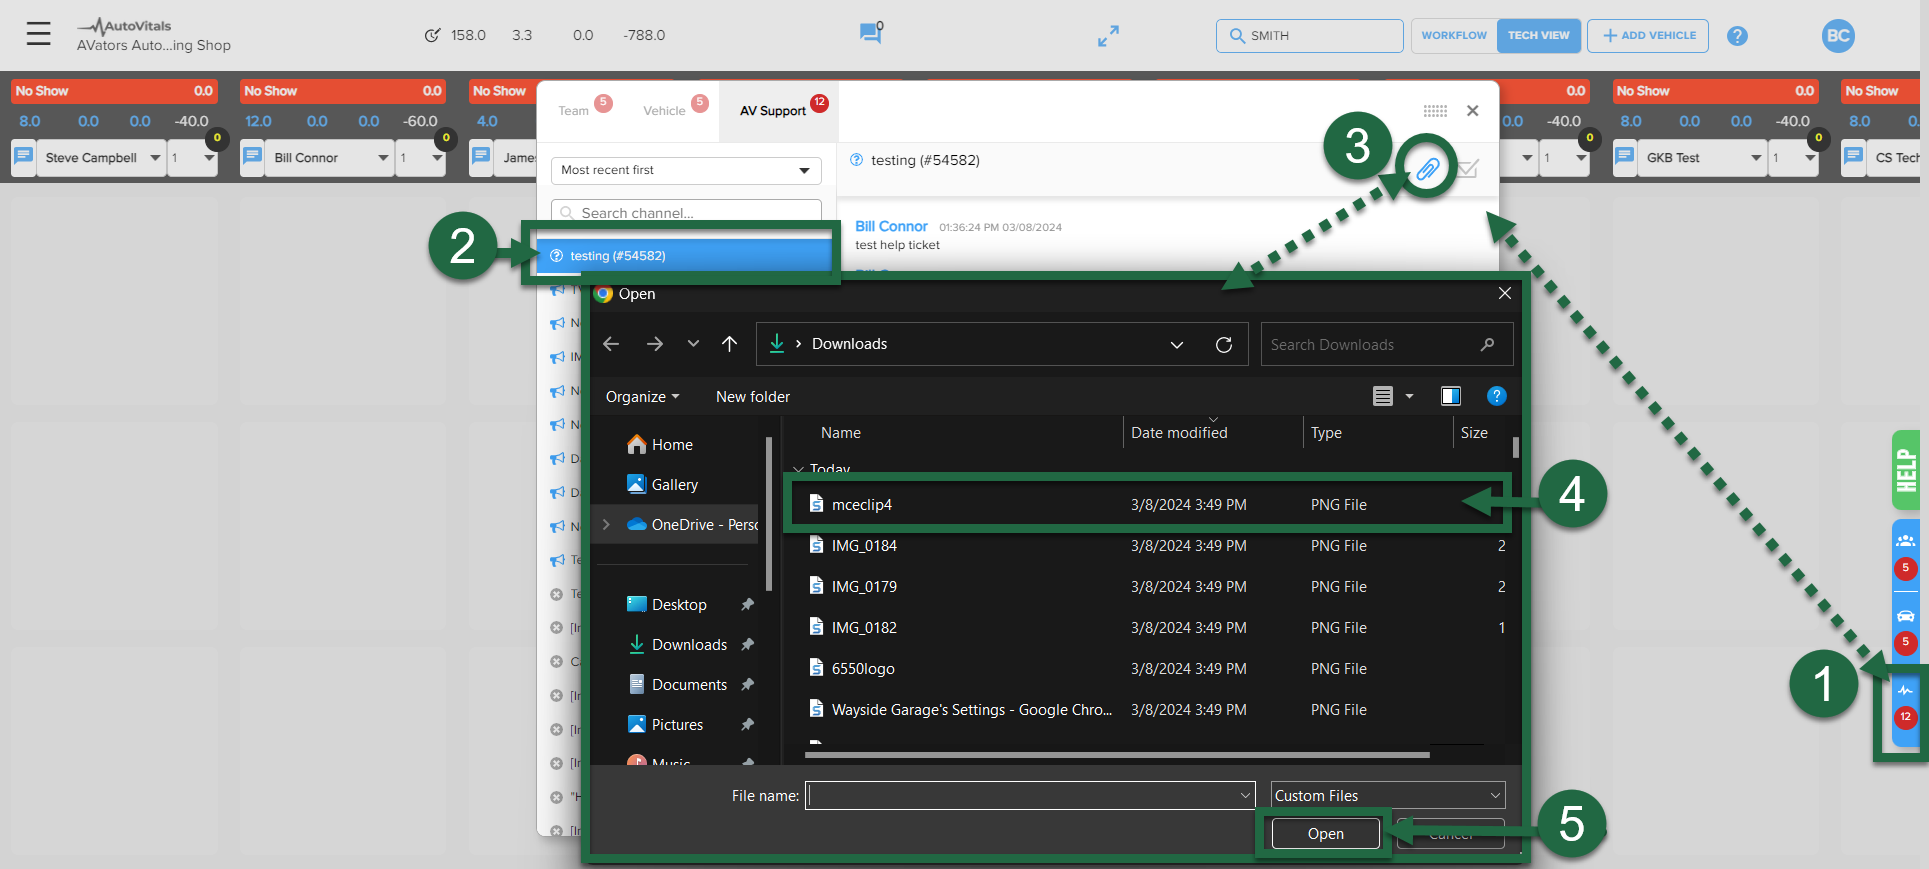This screenshot has width=1929, height=869.
Task: Click the blue help question mark icon
Action: coord(1737,36)
